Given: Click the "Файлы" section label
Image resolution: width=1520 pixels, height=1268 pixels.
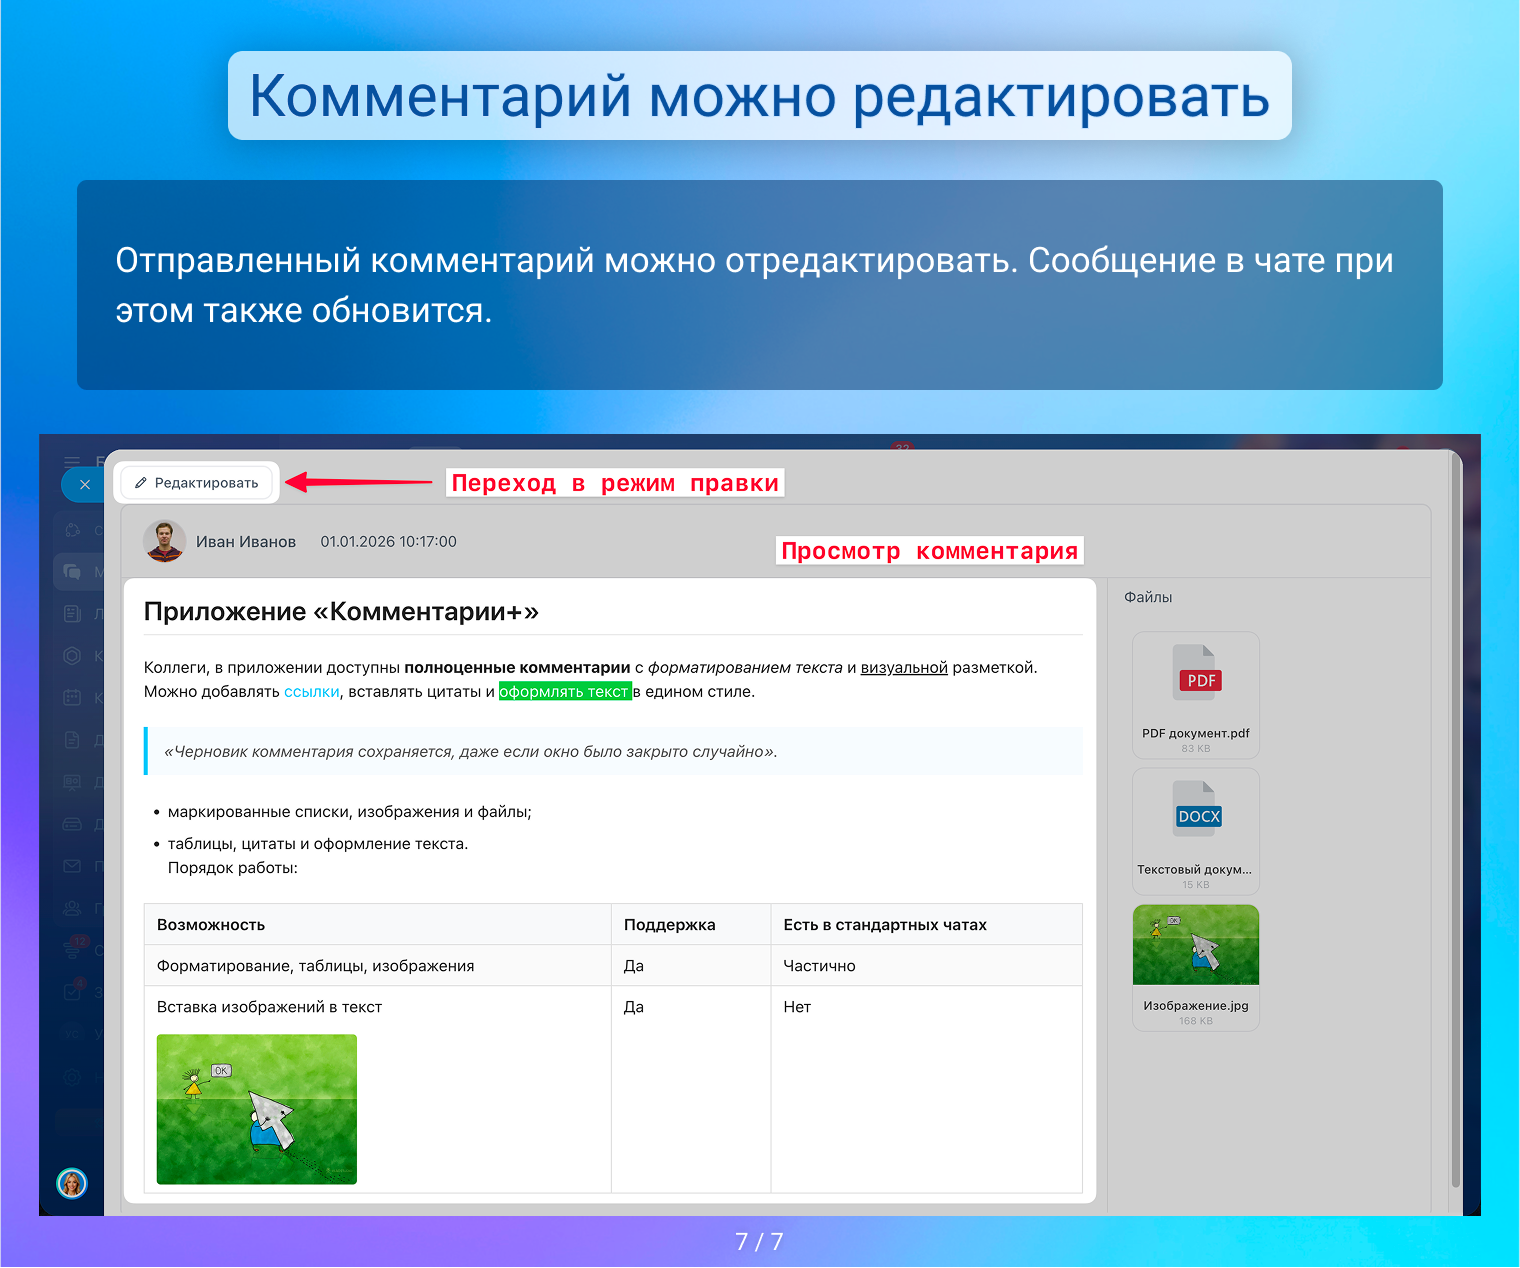Looking at the screenshot, I should point(1148,597).
